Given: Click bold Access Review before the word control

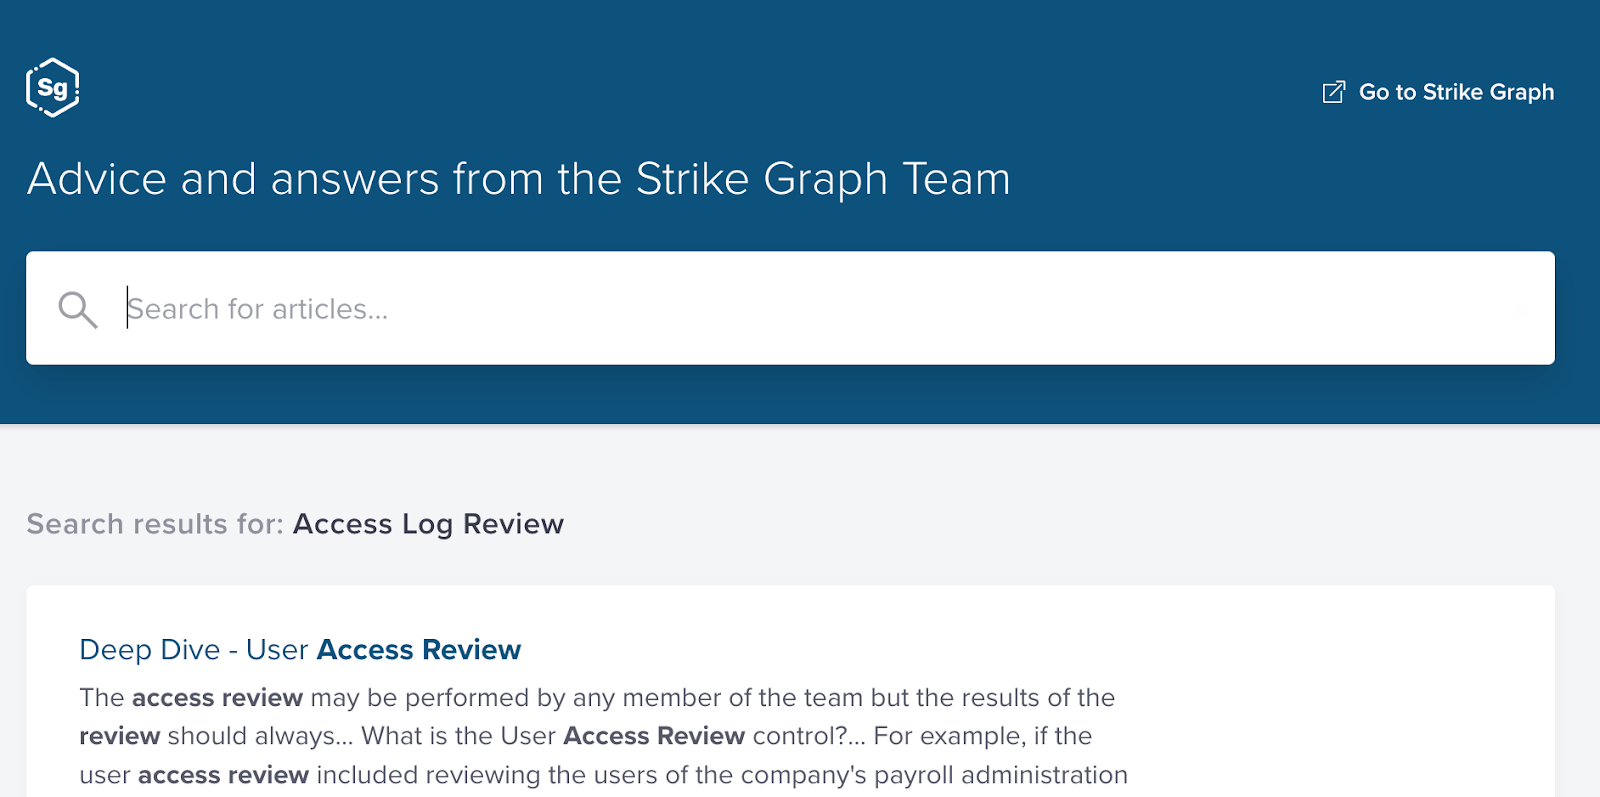Looking at the screenshot, I should [x=654, y=736].
